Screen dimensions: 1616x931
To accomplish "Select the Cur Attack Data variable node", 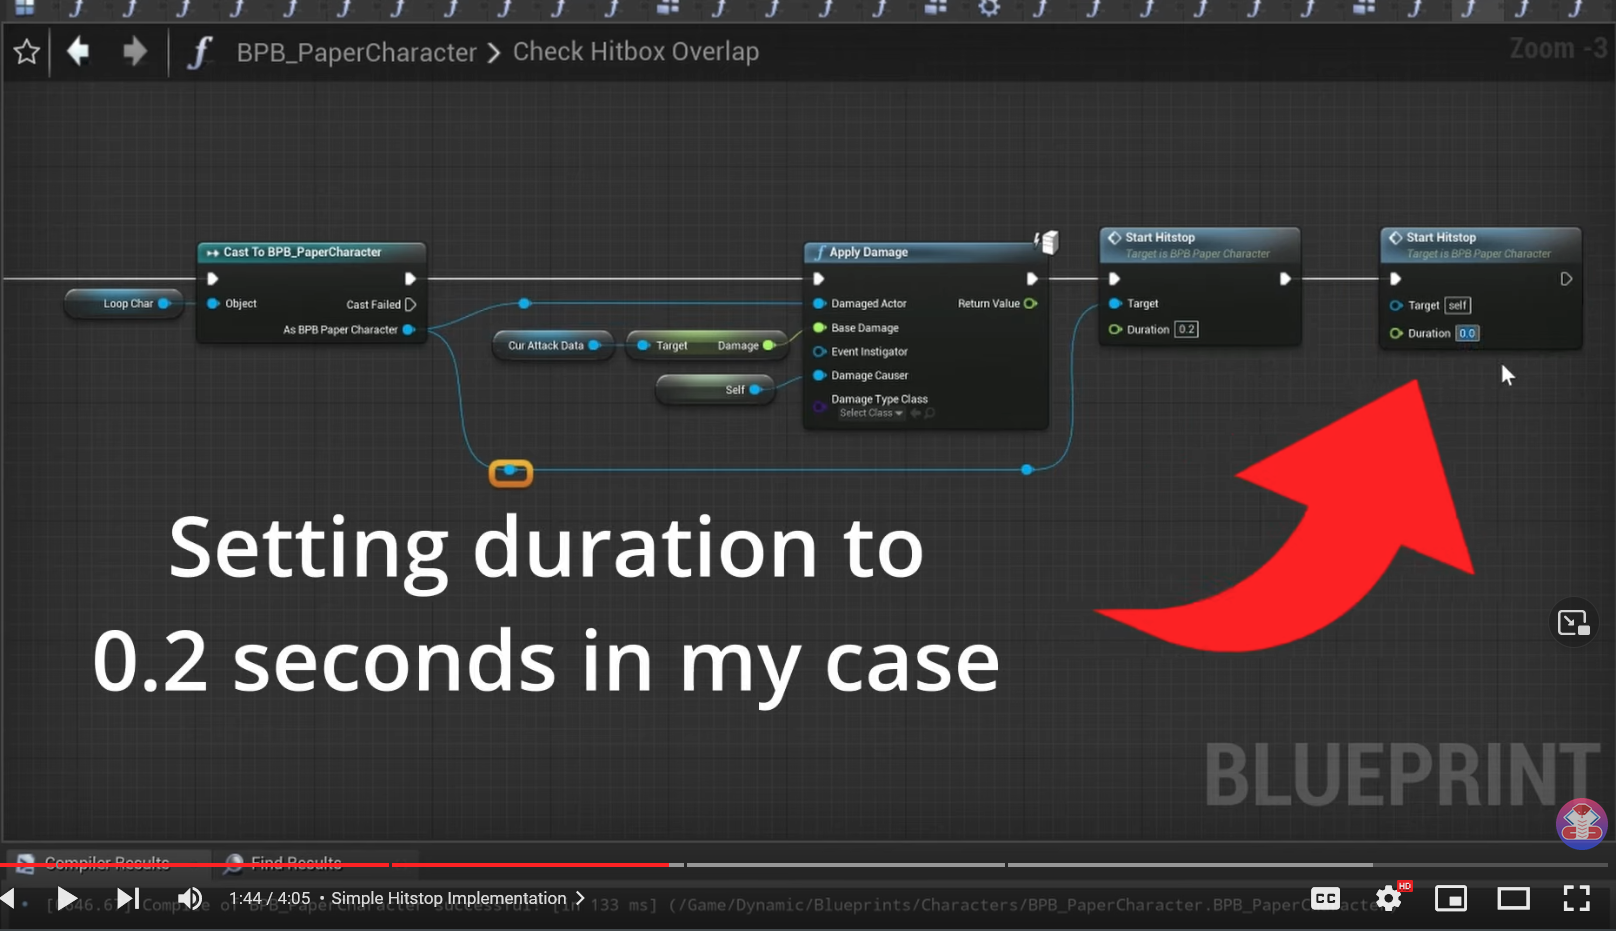I will 552,346.
